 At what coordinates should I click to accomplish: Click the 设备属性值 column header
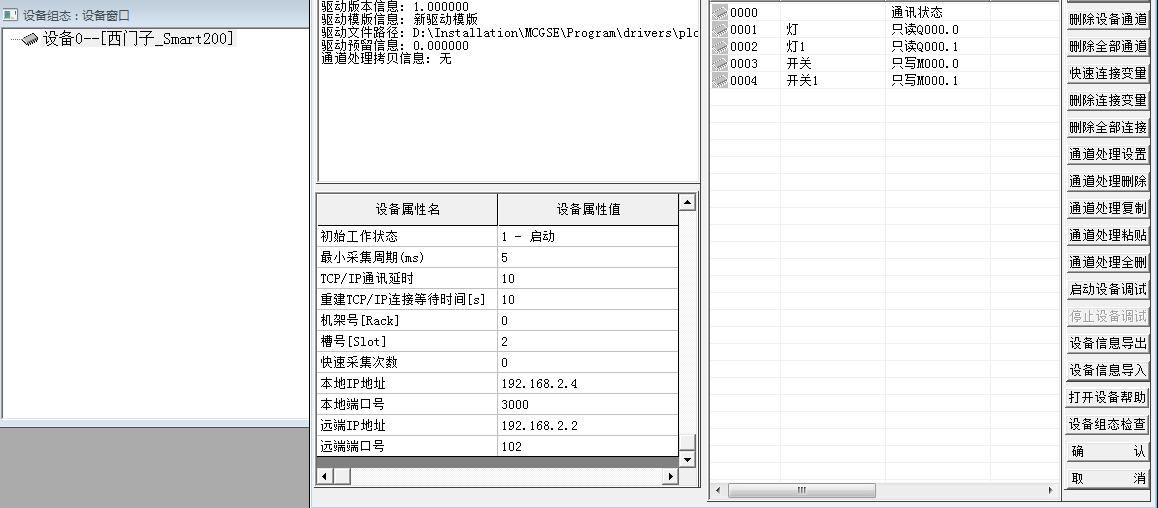point(588,210)
